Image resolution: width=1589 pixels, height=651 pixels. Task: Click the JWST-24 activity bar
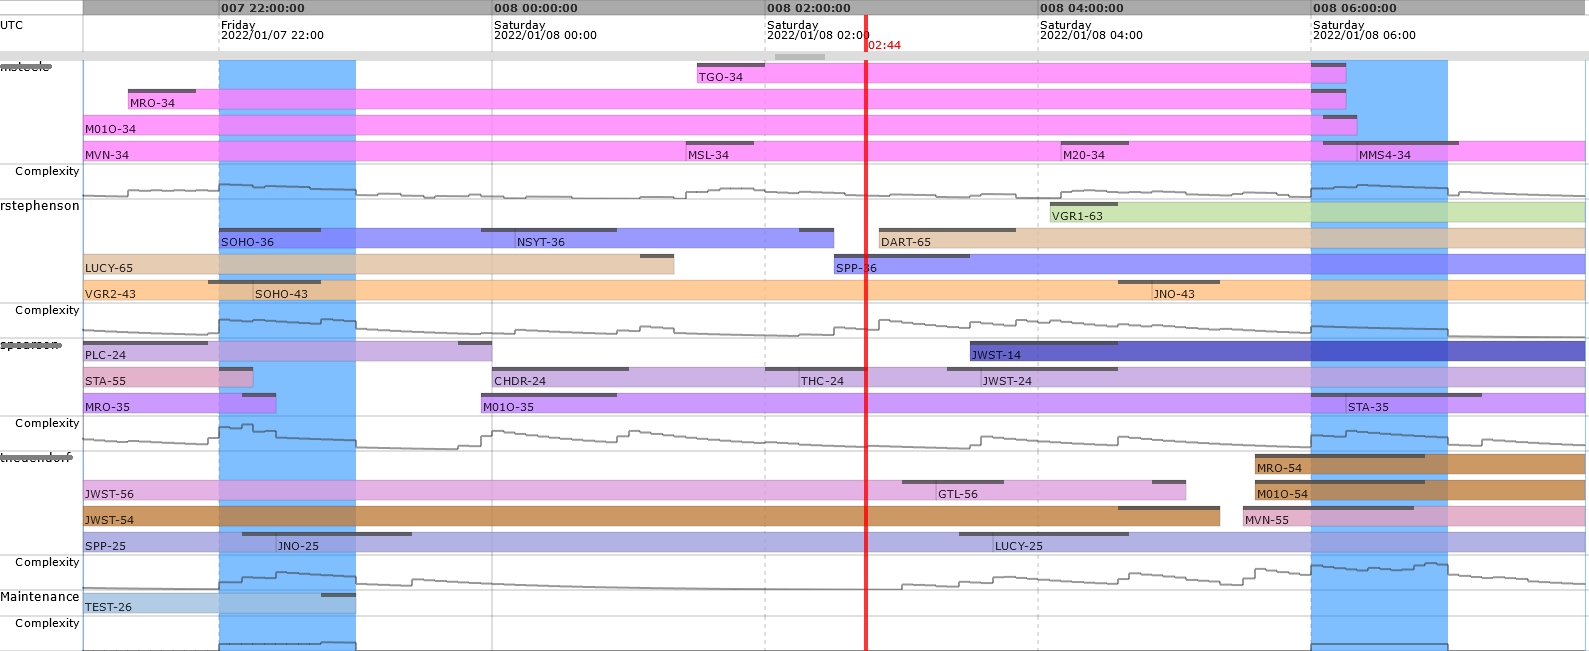point(1282,378)
